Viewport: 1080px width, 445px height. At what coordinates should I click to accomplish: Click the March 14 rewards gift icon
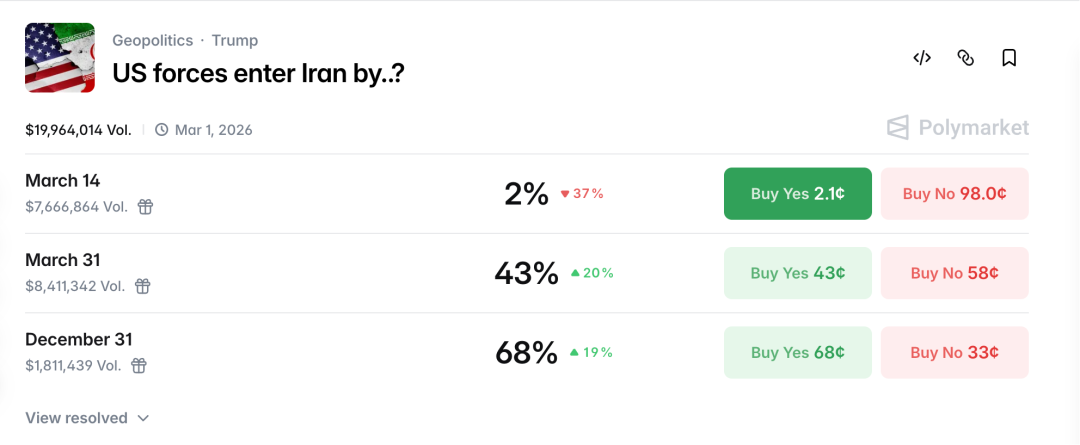click(145, 207)
